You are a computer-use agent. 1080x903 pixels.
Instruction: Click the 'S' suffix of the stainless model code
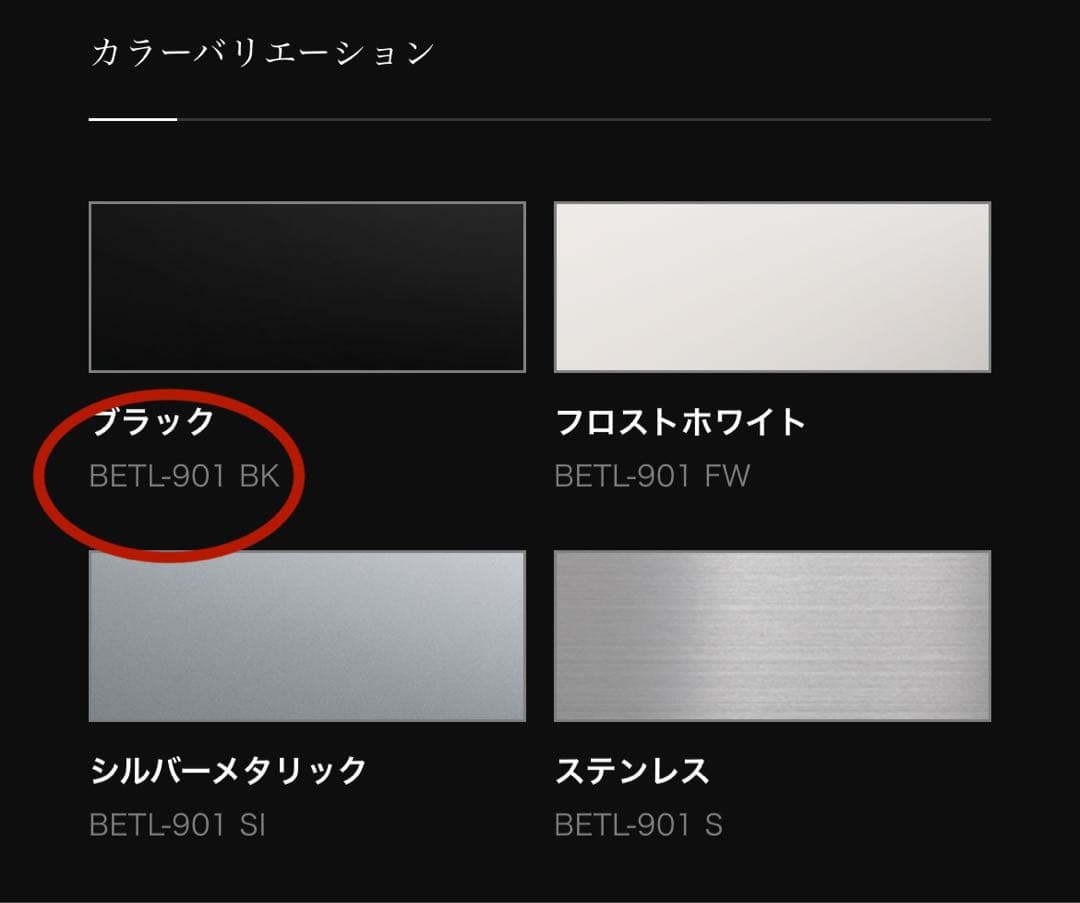coord(714,824)
